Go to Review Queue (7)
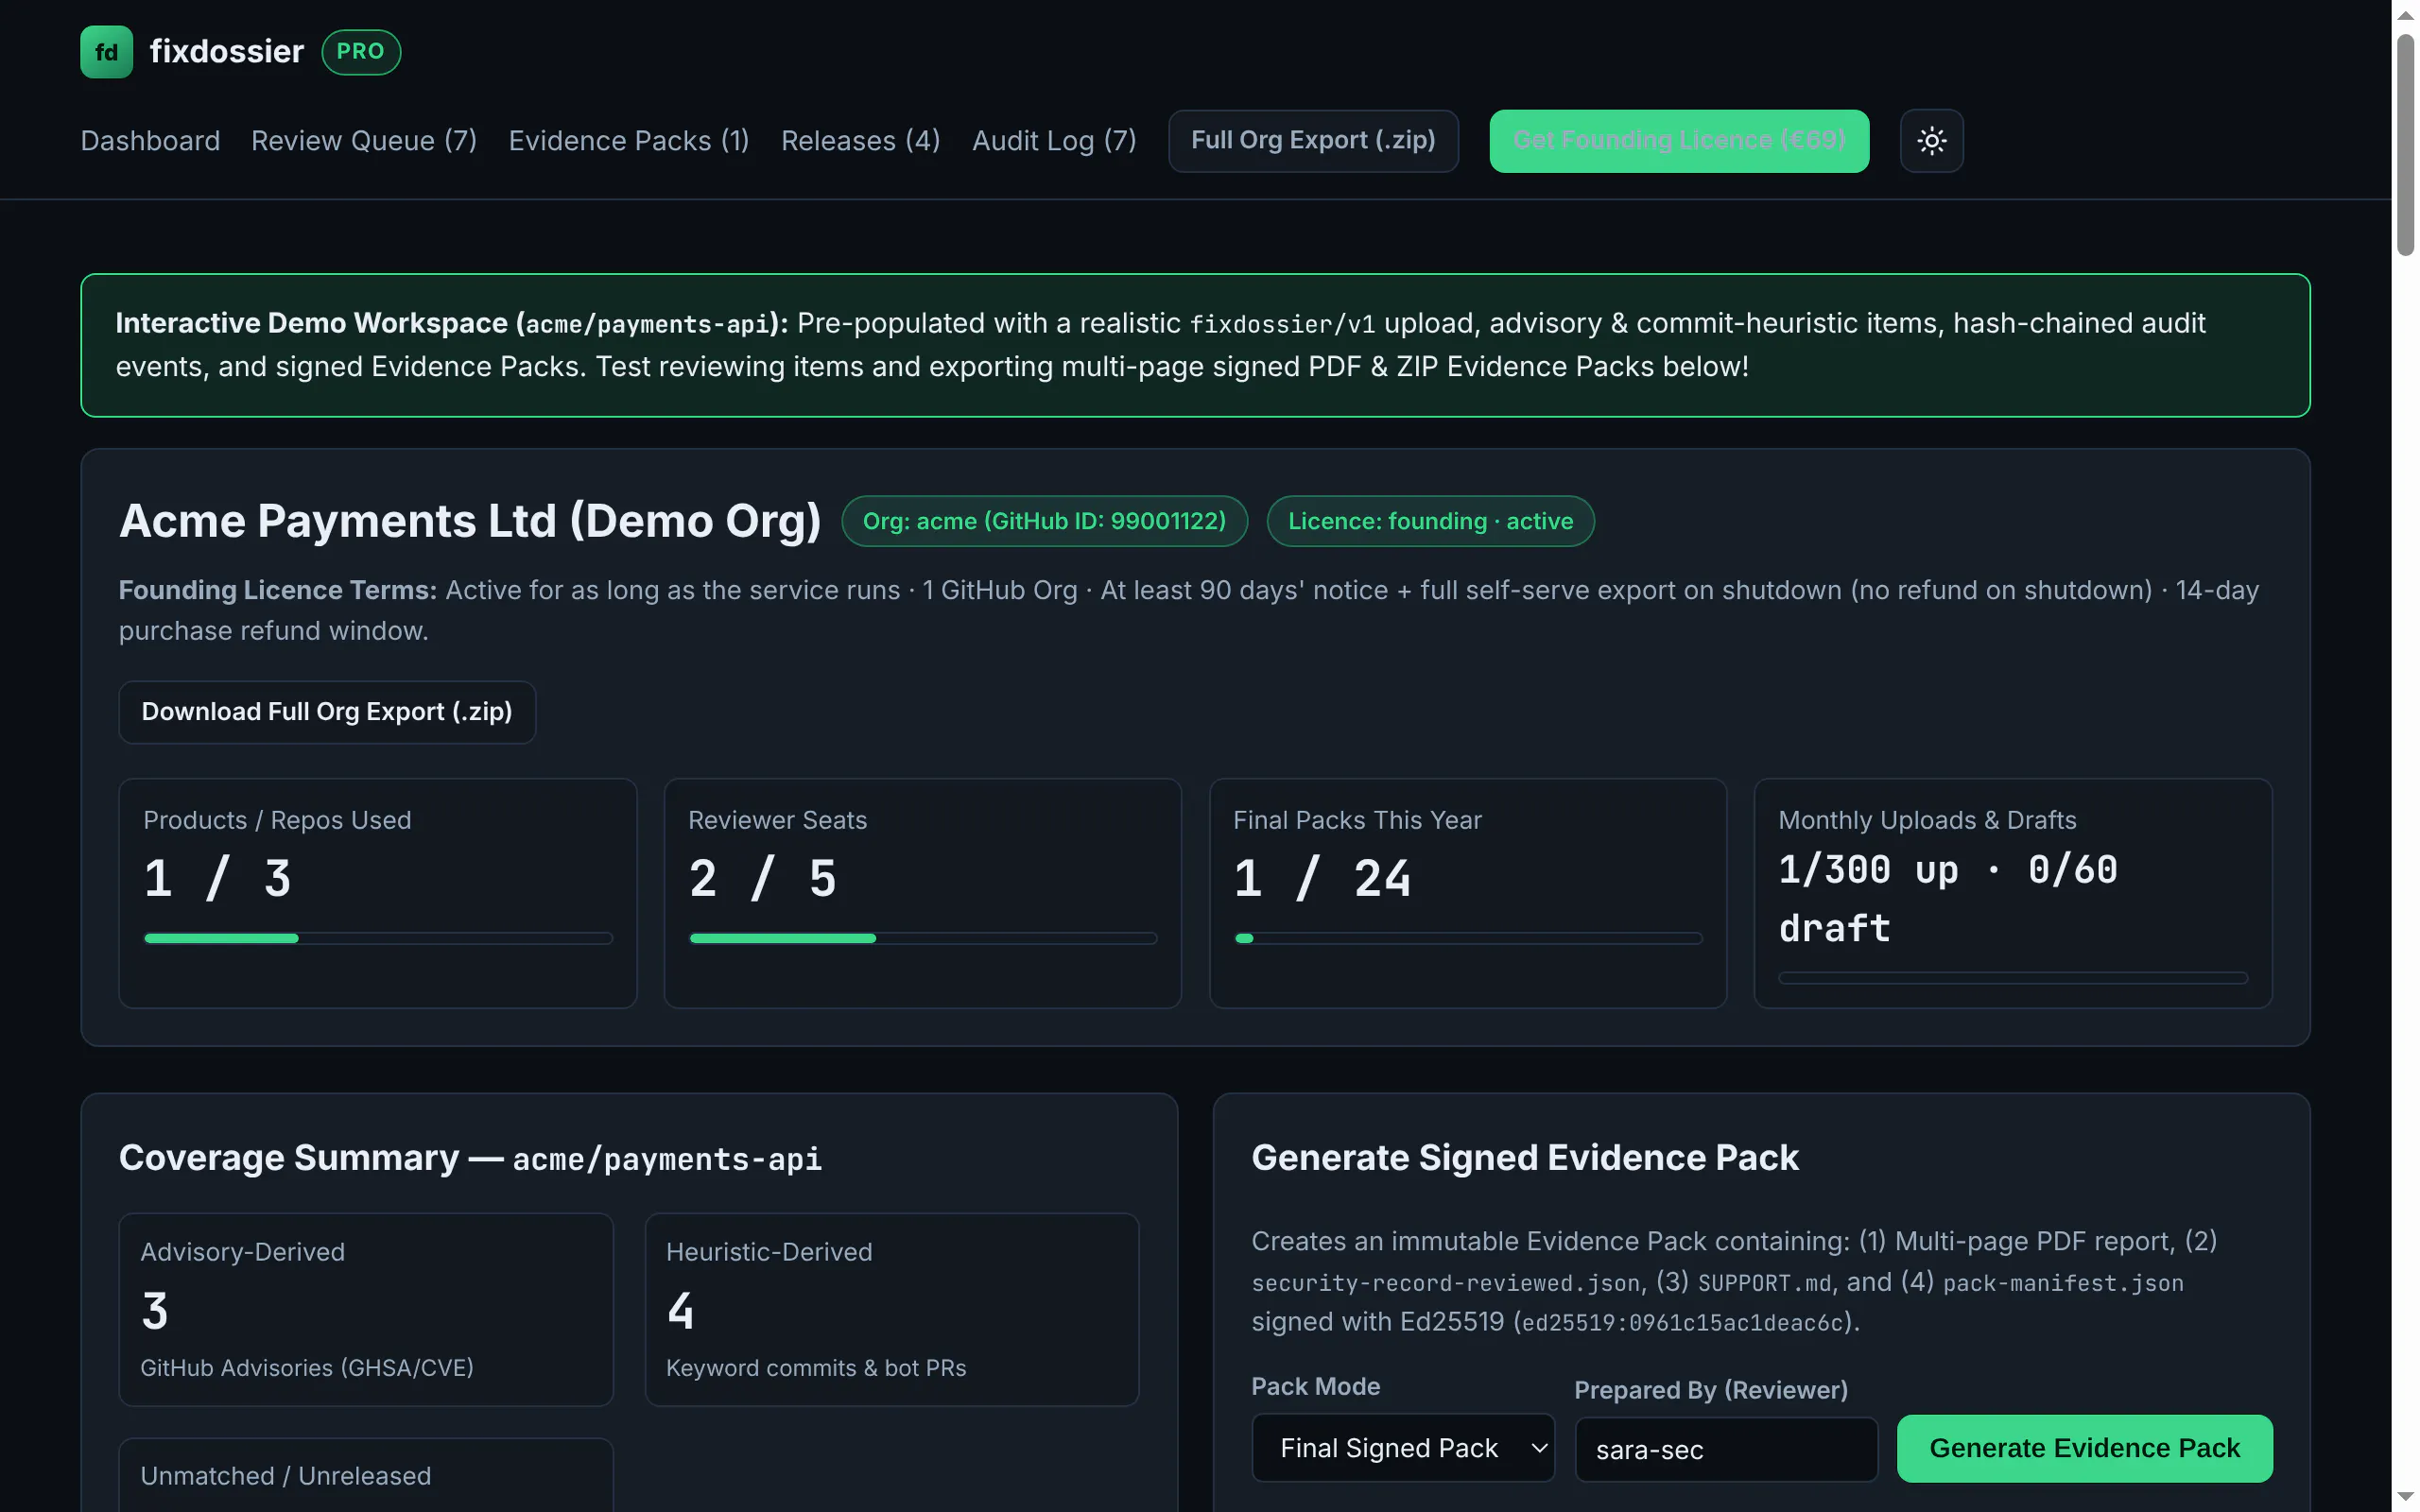Viewport: 2420px width, 1512px height. [364, 141]
